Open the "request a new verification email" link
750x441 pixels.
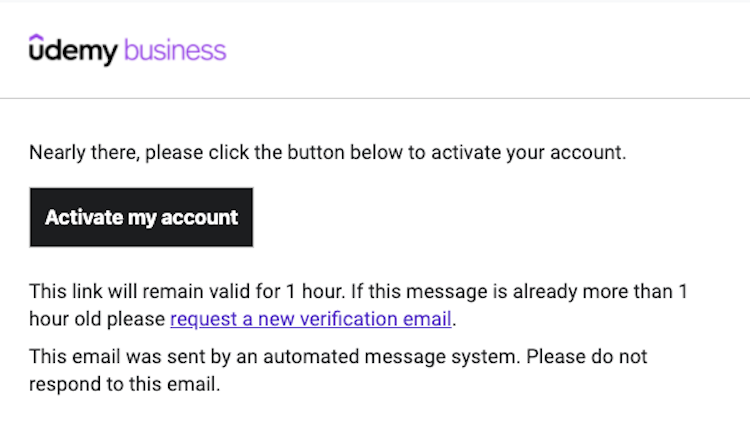pyautogui.click(x=311, y=320)
